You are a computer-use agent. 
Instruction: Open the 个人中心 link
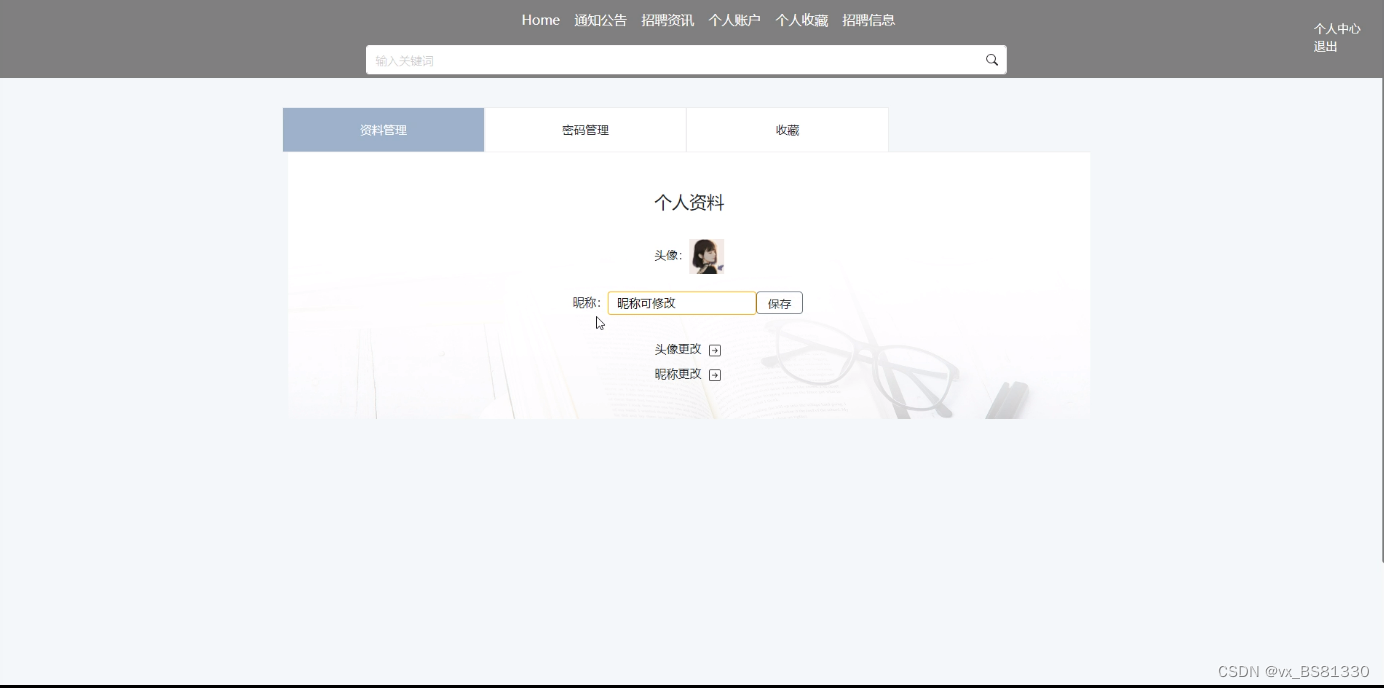point(1337,29)
